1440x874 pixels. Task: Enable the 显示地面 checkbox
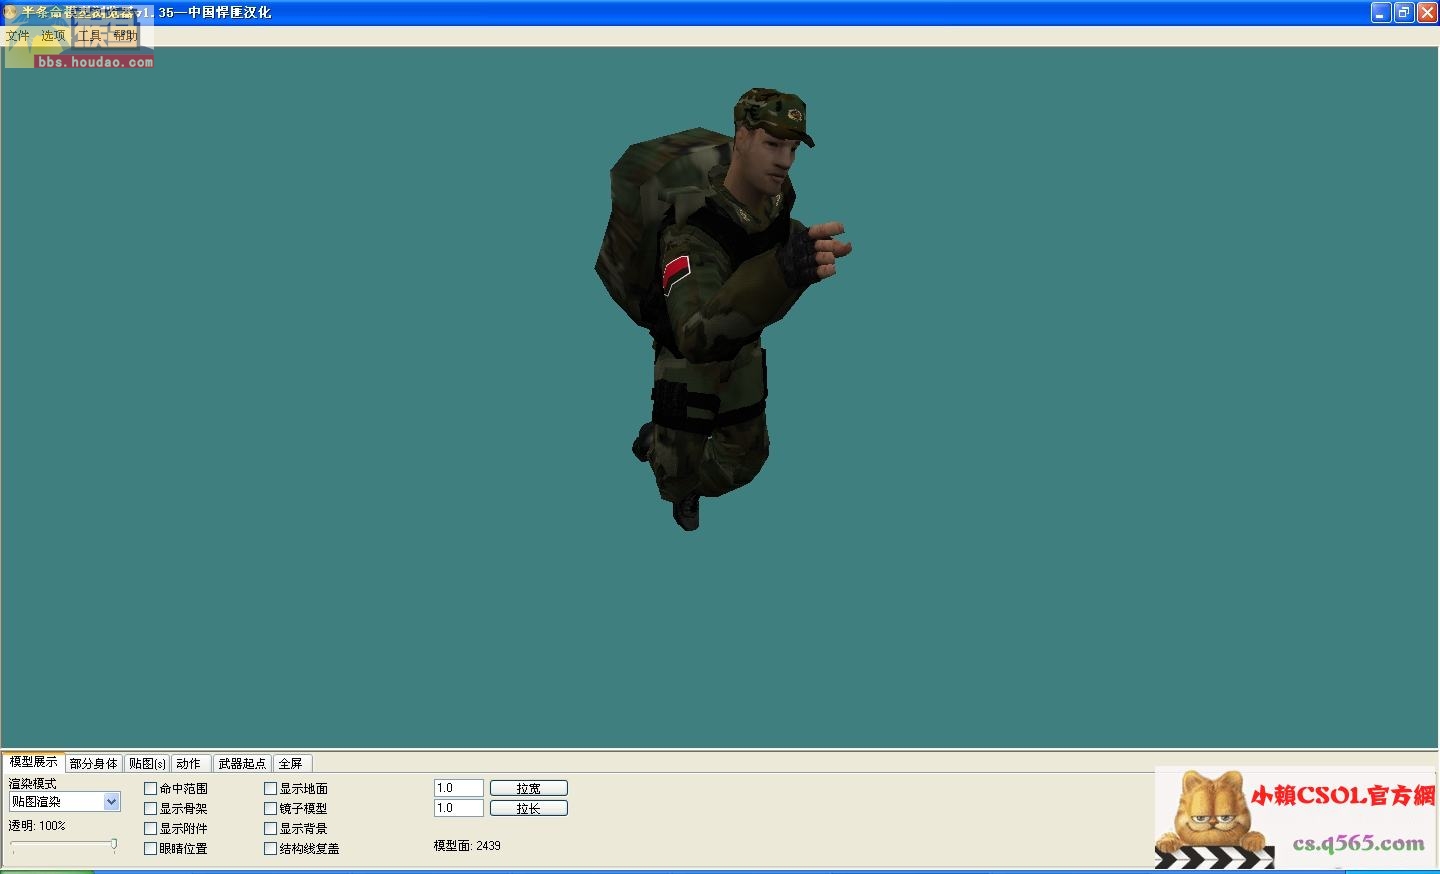[271, 789]
